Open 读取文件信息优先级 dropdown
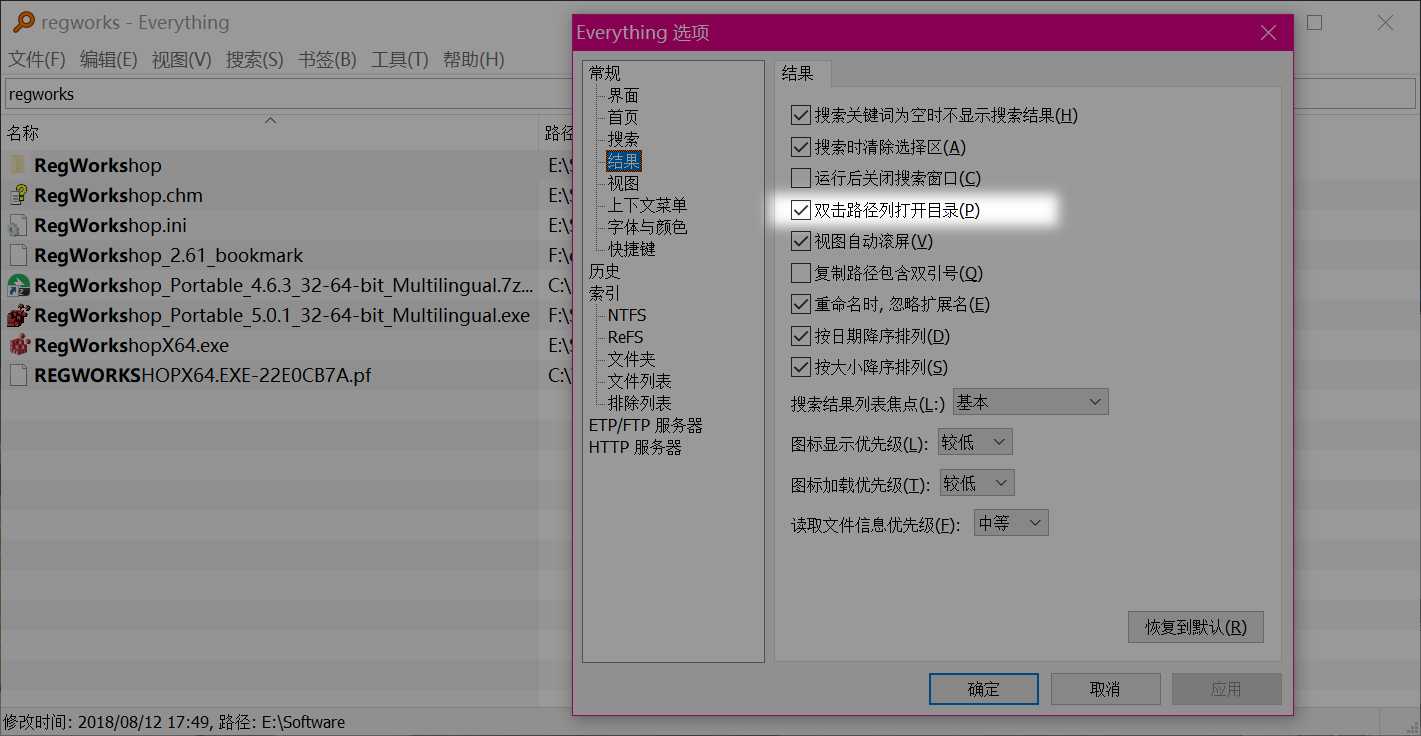The height and width of the screenshot is (736, 1421). [1011, 523]
